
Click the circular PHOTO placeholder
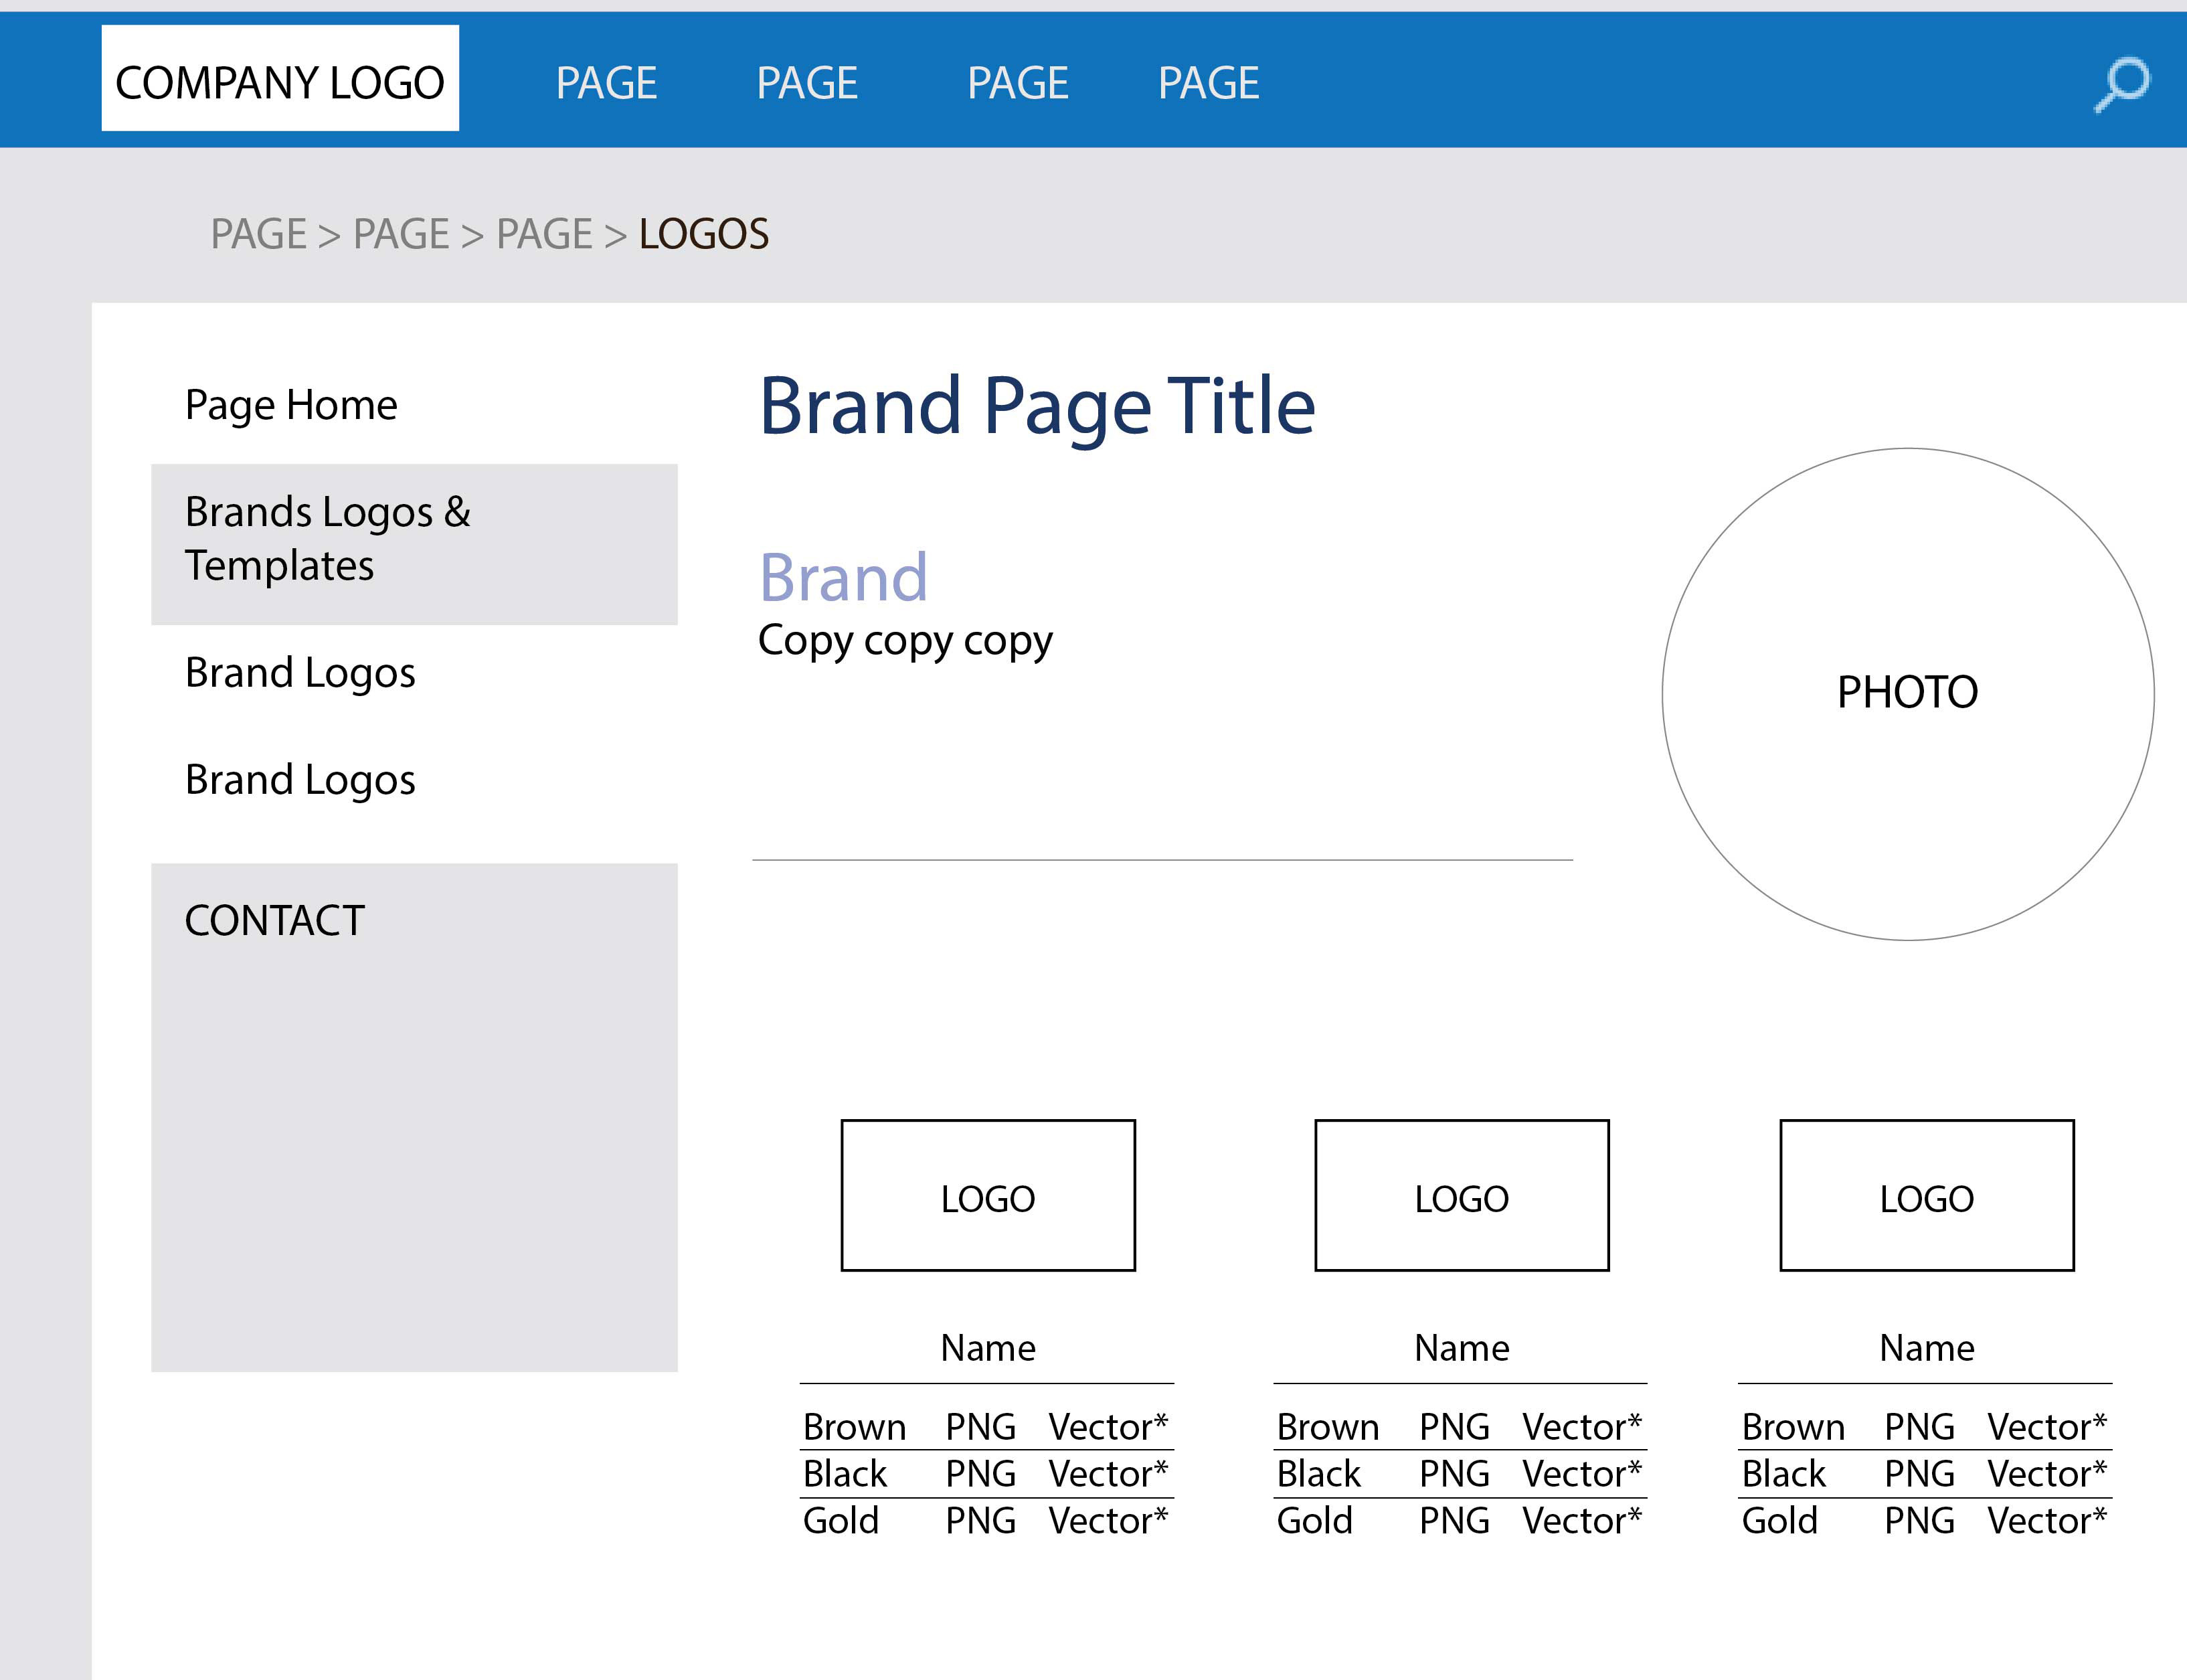point(1907,693)
